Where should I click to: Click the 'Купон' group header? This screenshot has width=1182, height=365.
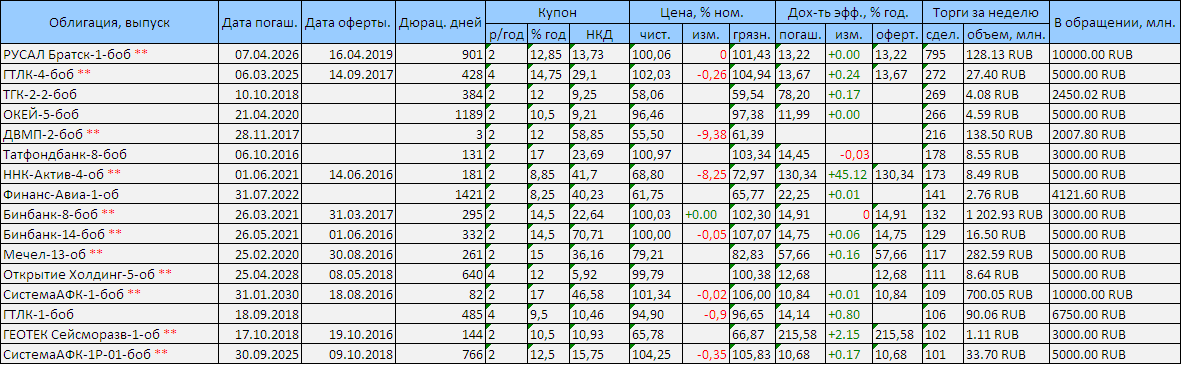coord(557,13)
